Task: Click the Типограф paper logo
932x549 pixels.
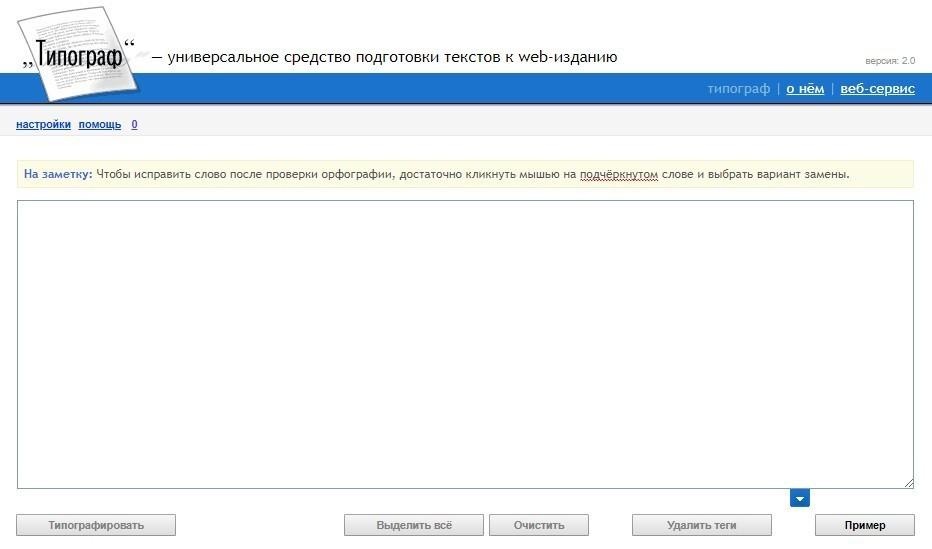Action: (x=76, y=52)
